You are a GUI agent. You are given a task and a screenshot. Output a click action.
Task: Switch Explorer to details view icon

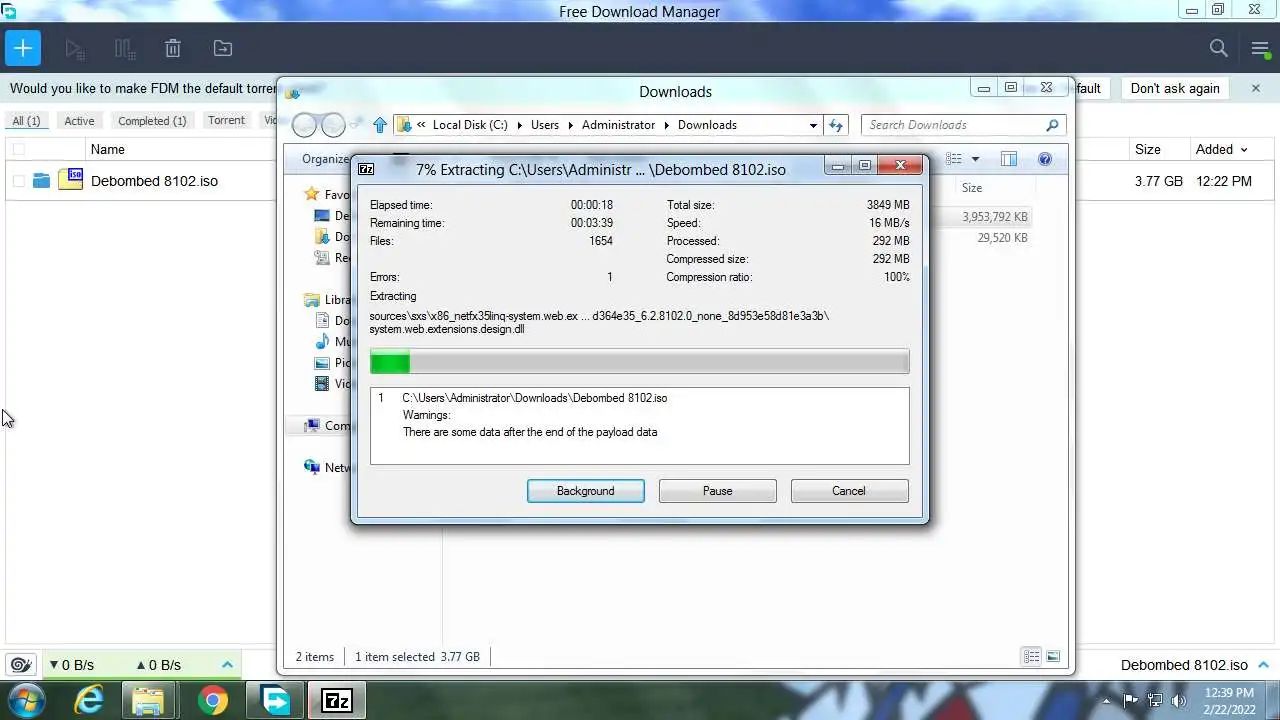click(x=1031, y=657)
